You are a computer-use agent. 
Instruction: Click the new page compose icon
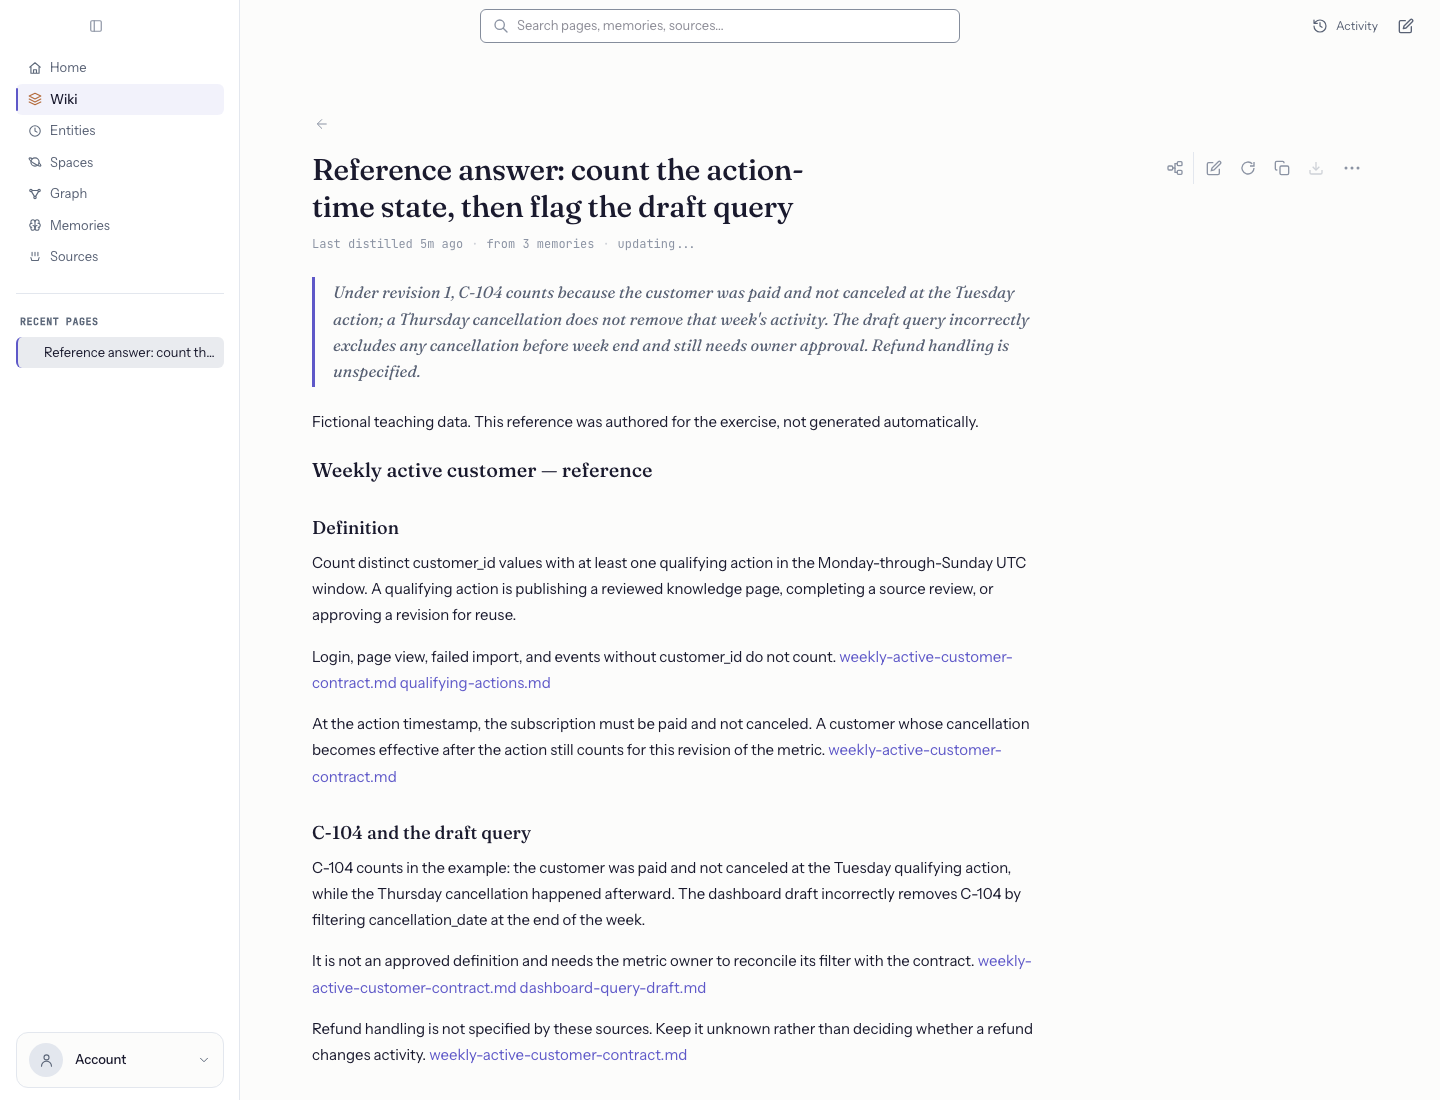pos(1406,26)
